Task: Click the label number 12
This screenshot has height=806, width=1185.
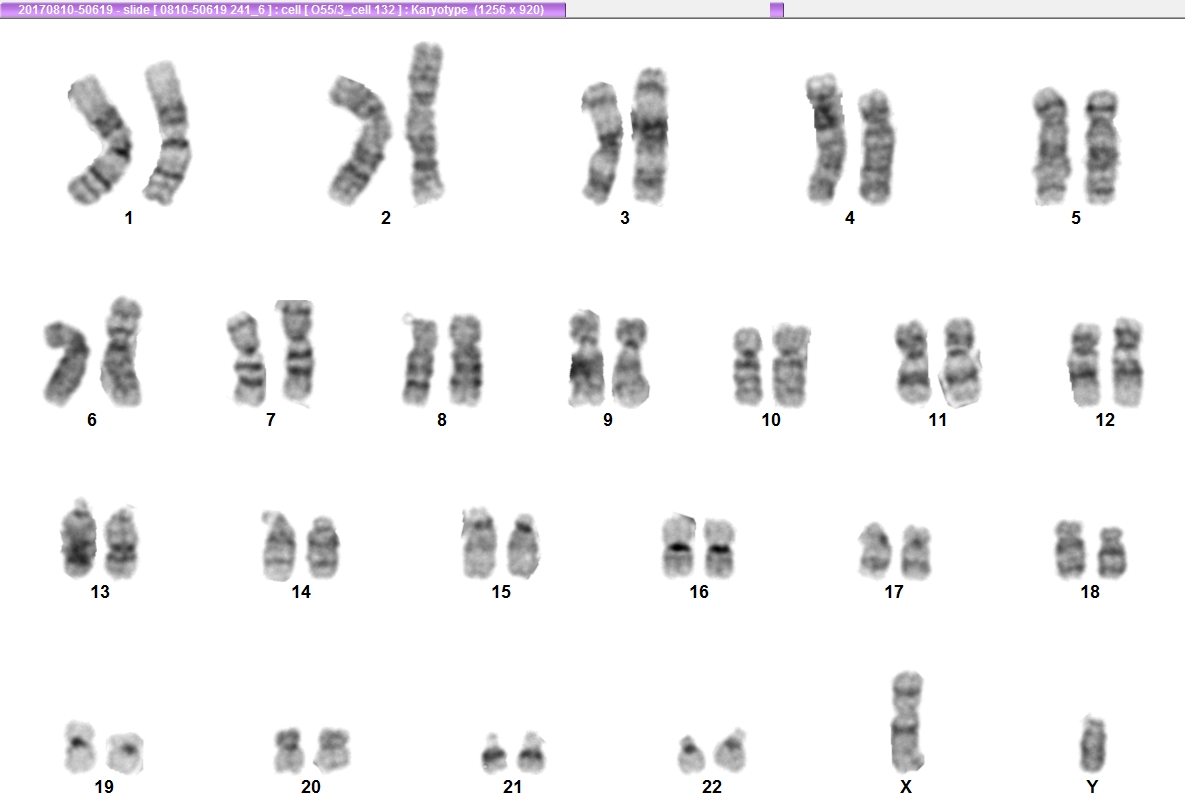Action: point(1105,420)
